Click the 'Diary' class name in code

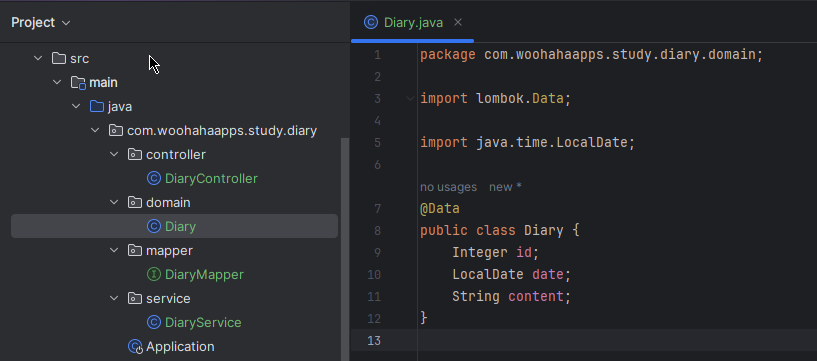click(543, 230)
